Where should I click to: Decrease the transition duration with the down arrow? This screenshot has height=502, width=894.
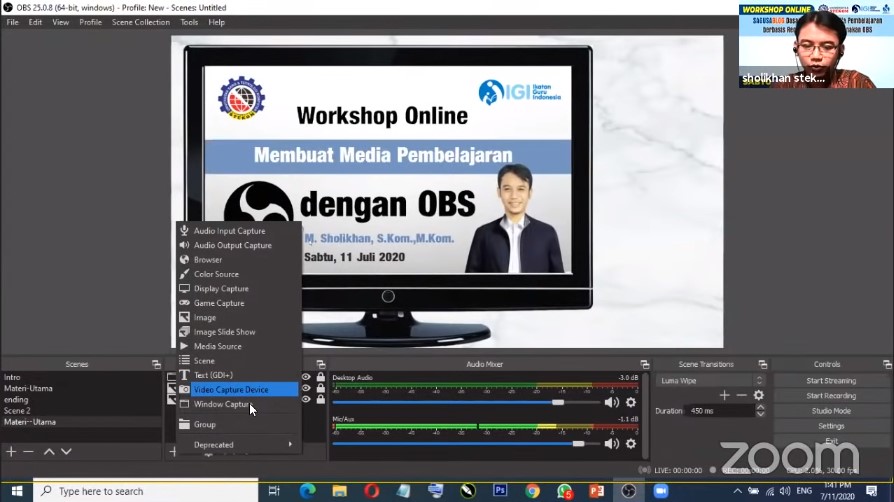[x=760, y=414]
